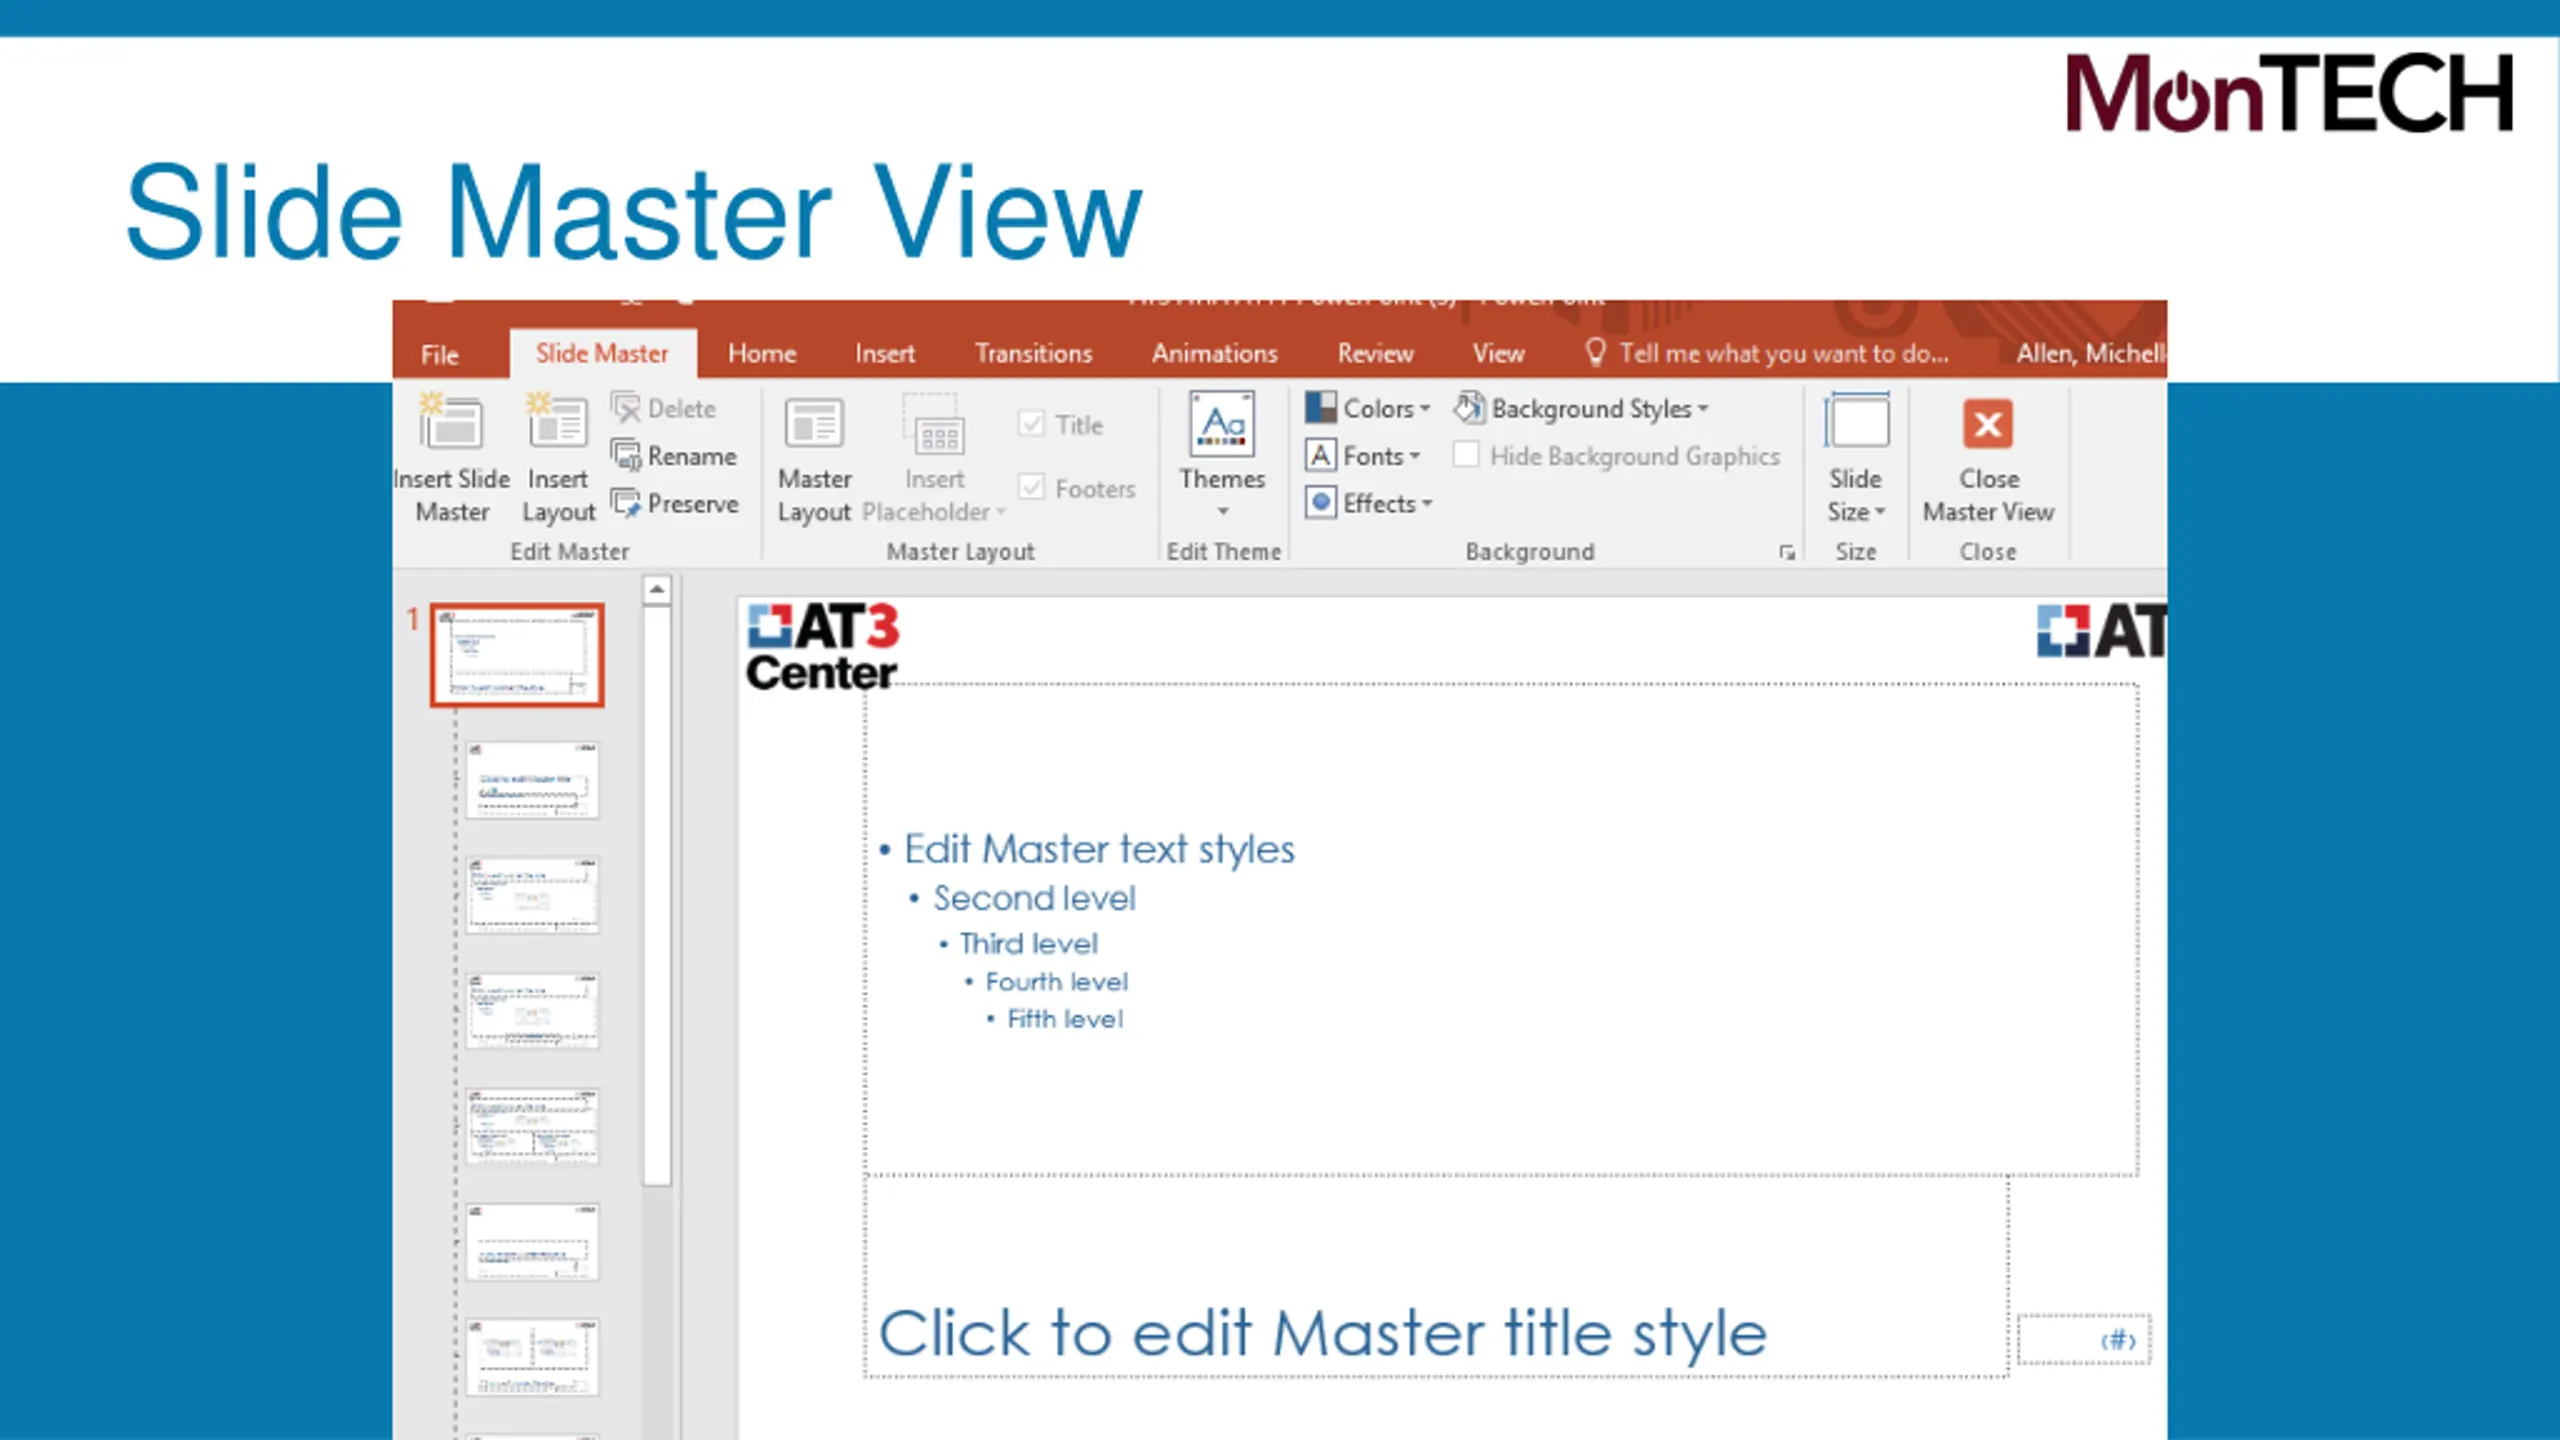Click the Rename layout icon
Viewport: 2560px width, 1440px height.
pos(626,456)
